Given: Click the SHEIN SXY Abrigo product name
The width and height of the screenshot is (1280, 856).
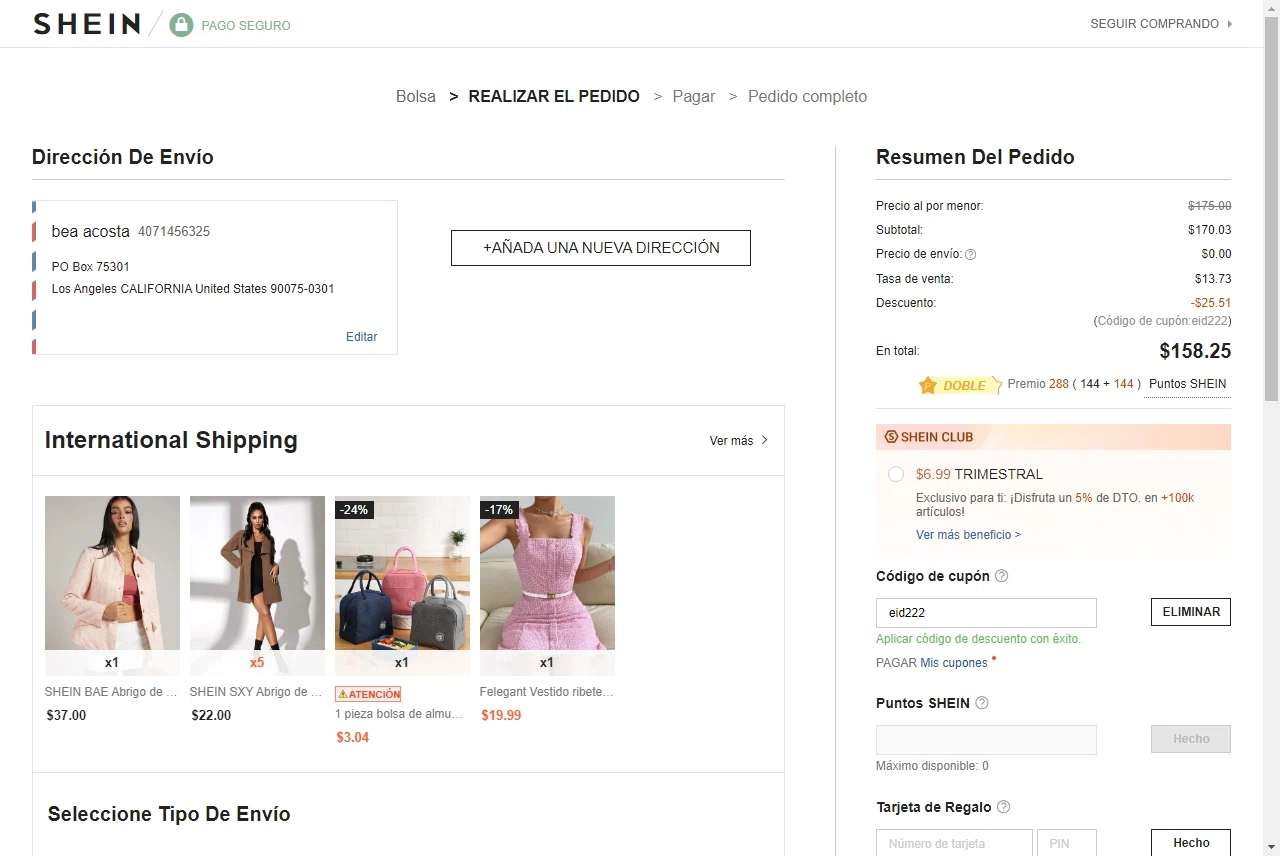Looking at the screenshot, I should tap(256, 692).
